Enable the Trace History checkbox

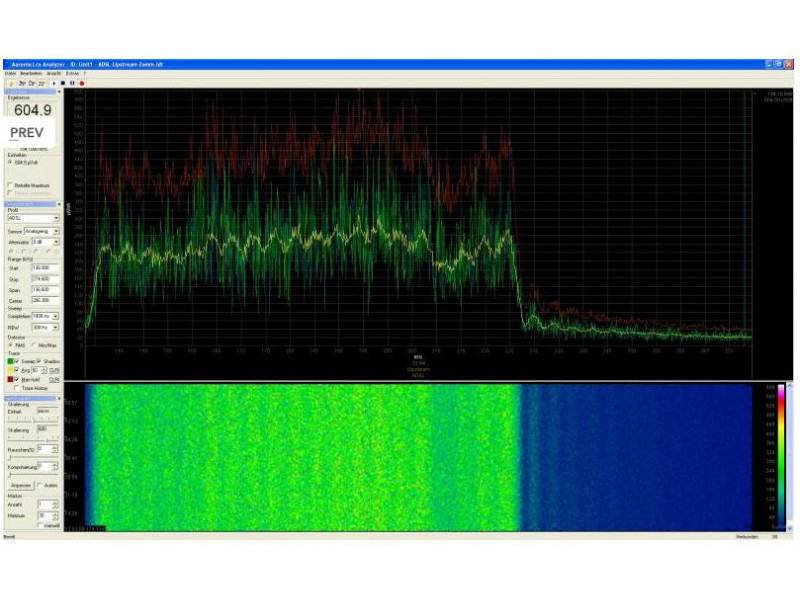[x=17, y=388]
